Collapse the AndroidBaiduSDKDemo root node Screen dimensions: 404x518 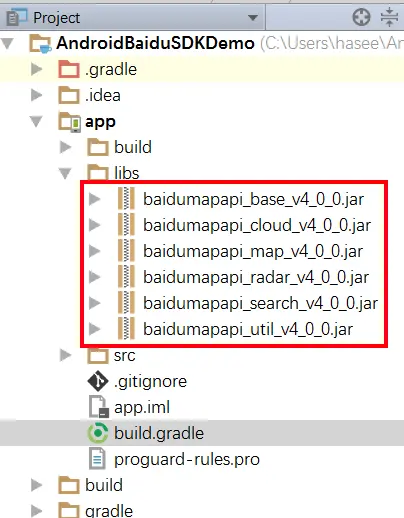[8, 44]
